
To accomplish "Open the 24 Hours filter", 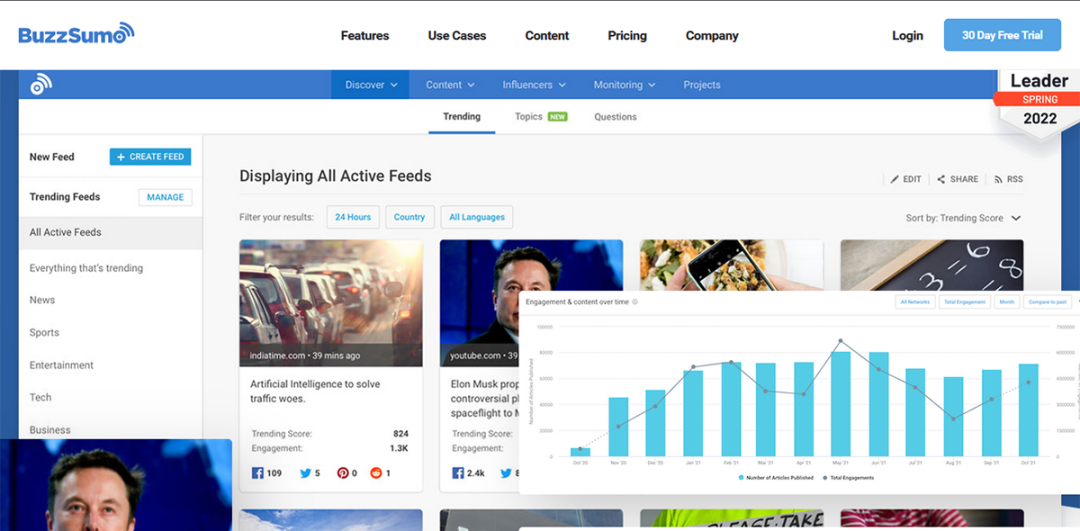I will coord(353,217).
